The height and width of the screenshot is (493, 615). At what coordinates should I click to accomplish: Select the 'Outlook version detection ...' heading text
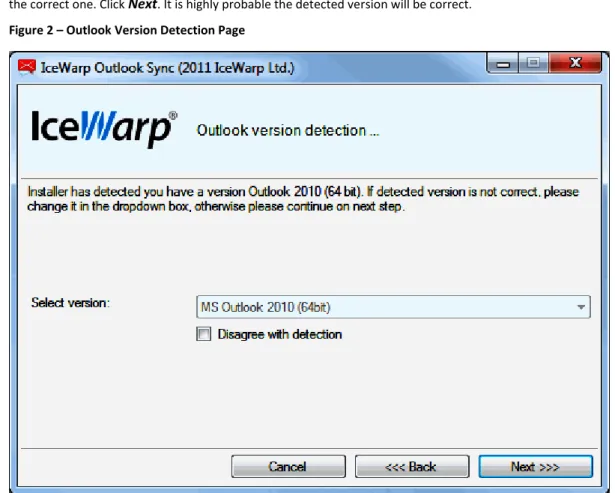[x=288, y=131]
